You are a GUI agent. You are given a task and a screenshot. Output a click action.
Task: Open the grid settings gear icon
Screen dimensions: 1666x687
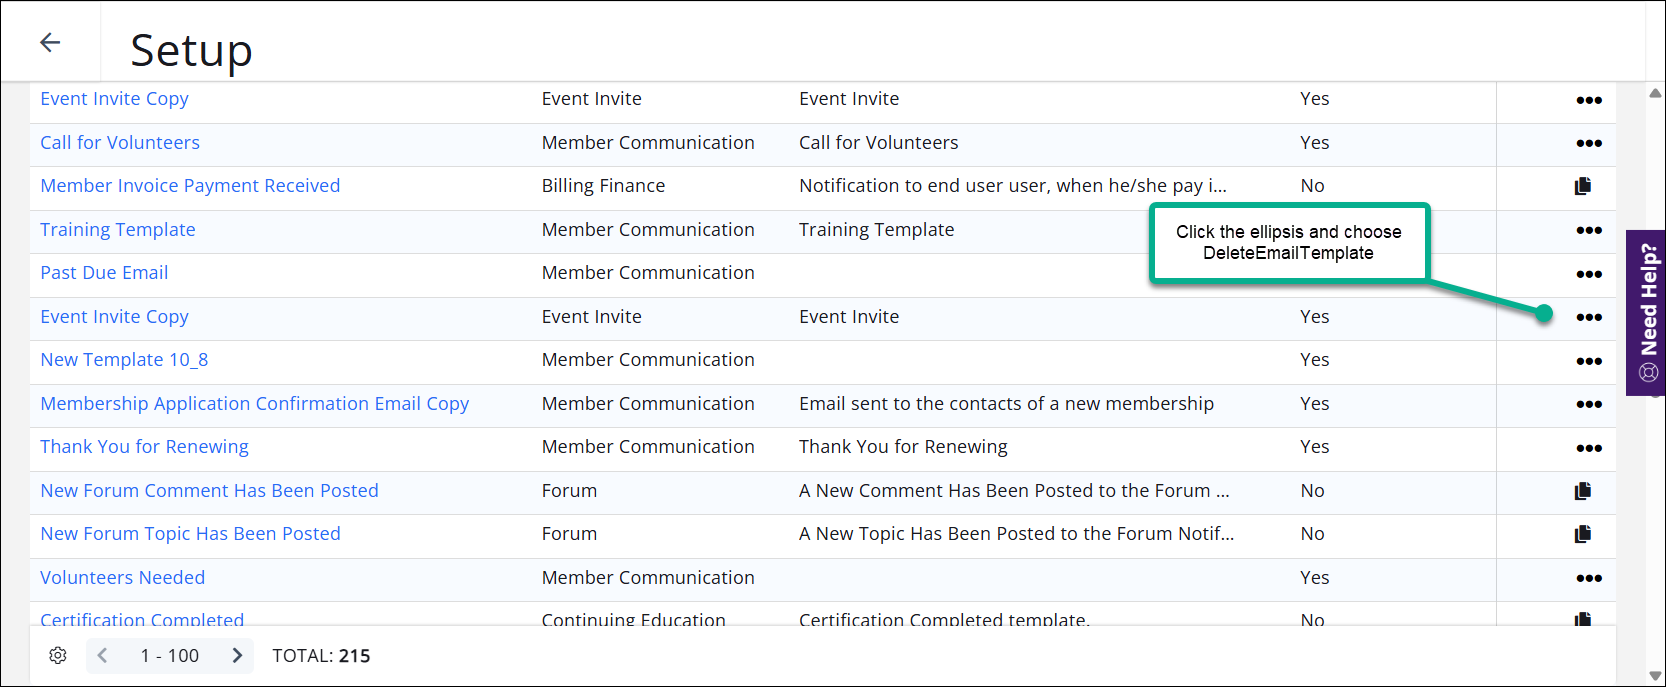point(58,655)
